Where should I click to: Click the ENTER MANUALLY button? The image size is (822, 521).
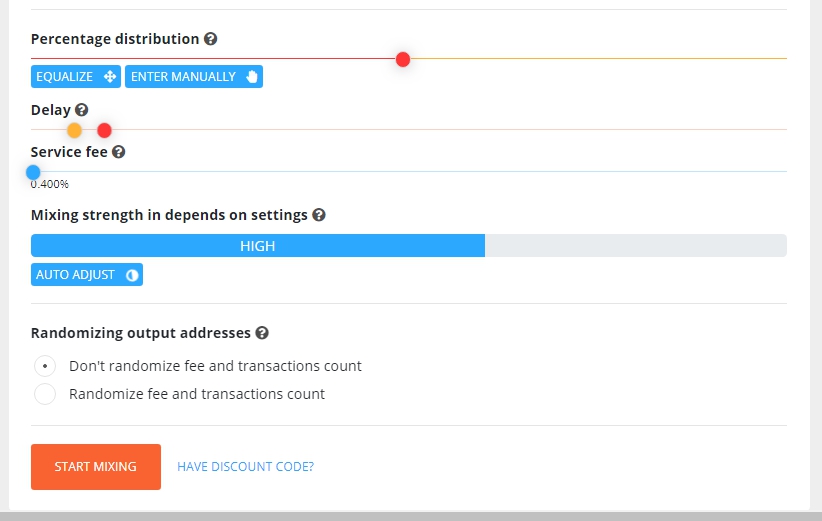(194, 77)
